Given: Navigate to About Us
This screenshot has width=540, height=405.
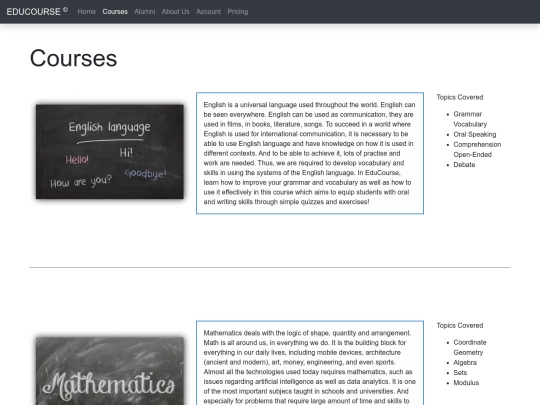Looking at the screenshot, I should click(176, 12).
